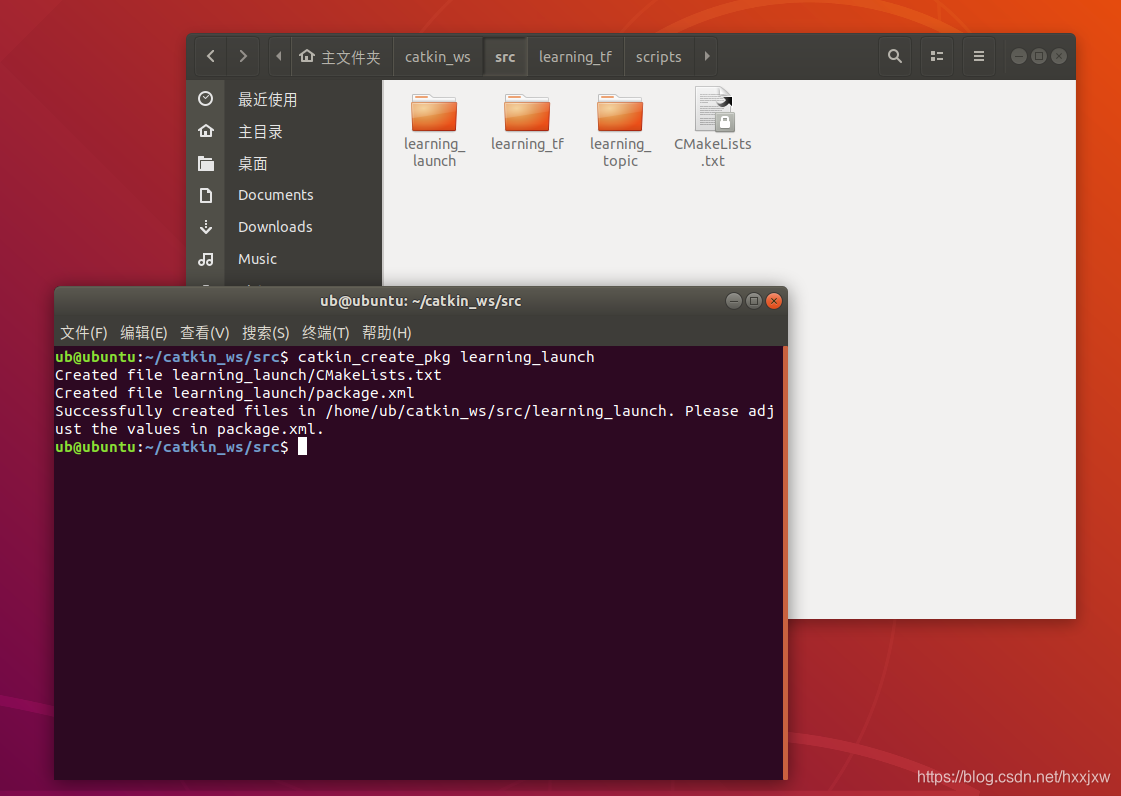Image resolution: width=1121 pixels, height=796 pixels.
Task: Click the terminal title ub@ubuntu: ~/catkin_ws/src
Action: click(x=420, y=301)
